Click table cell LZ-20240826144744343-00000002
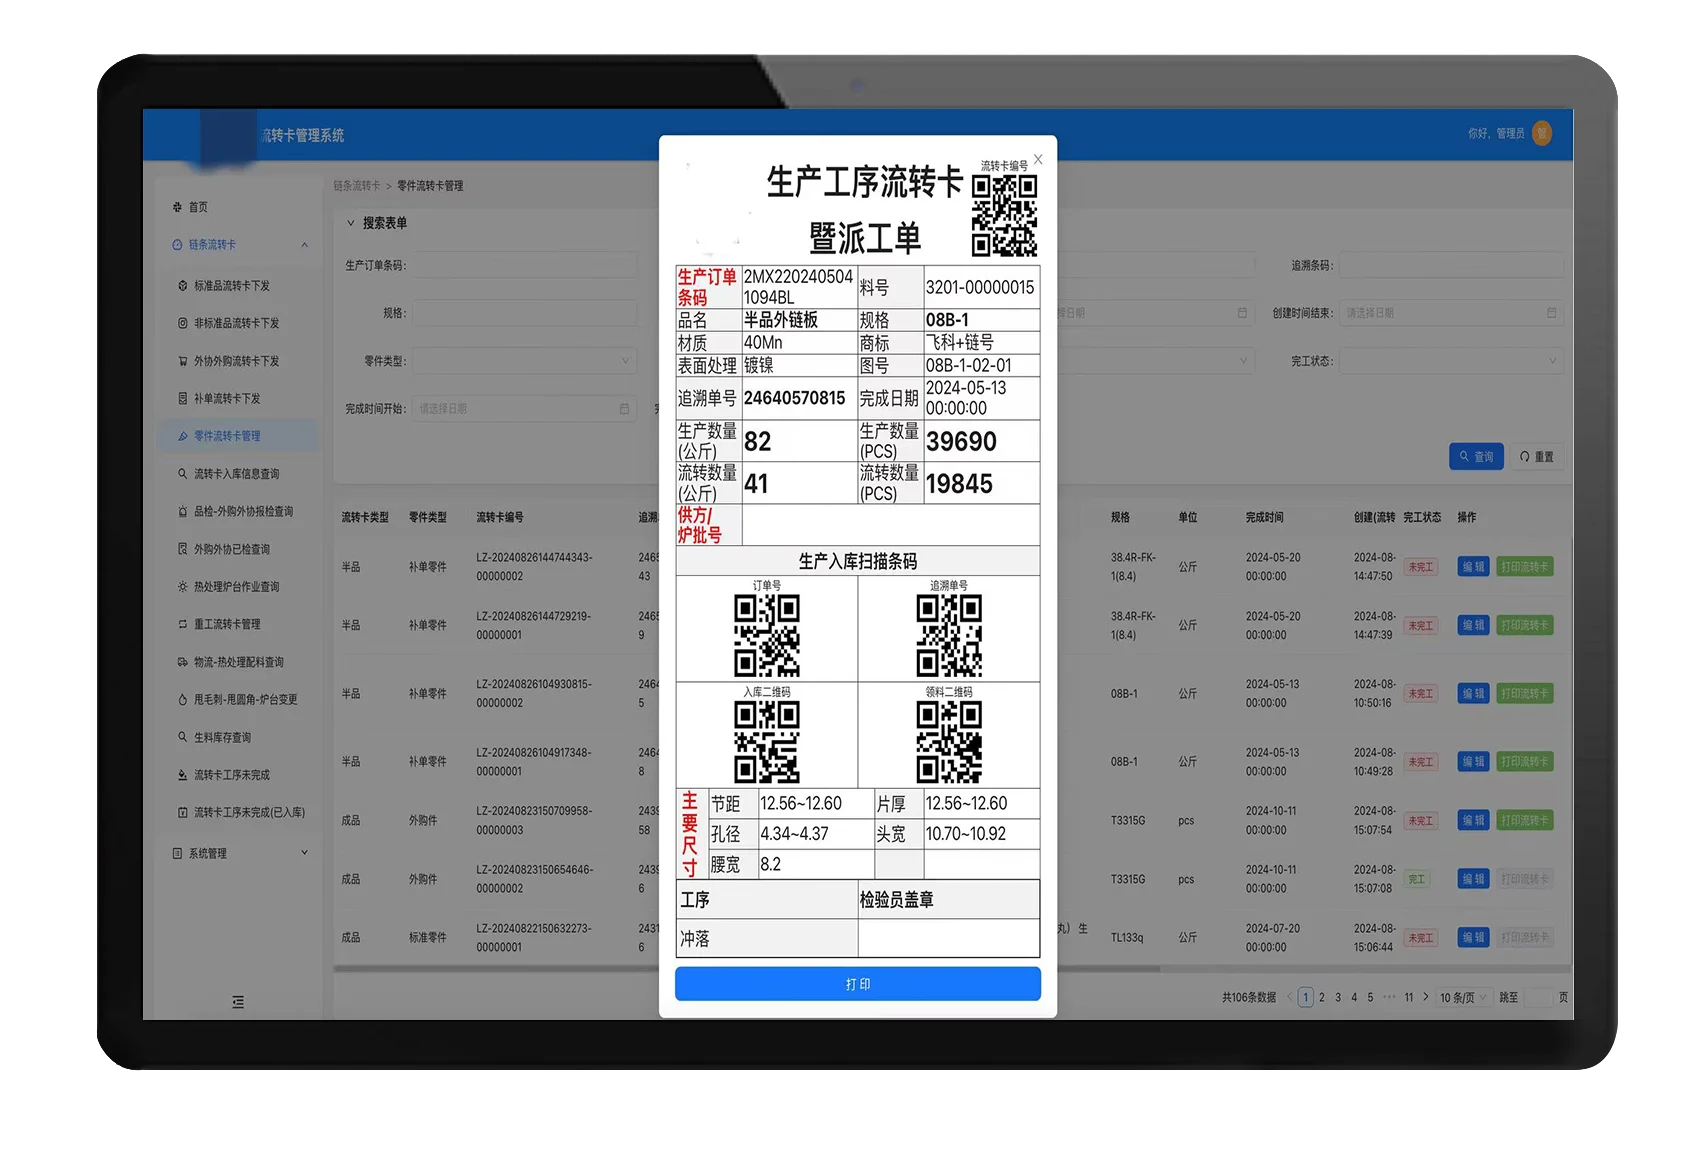Screen dimensions: 1684x1150 pos(534,567)
